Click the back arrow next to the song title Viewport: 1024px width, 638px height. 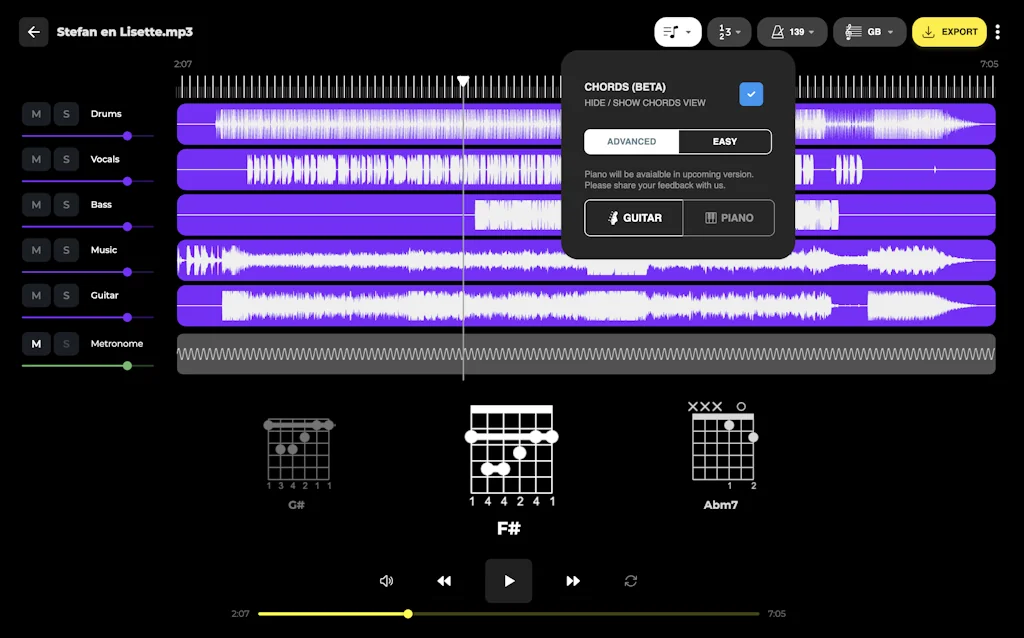tap(33, 31)
